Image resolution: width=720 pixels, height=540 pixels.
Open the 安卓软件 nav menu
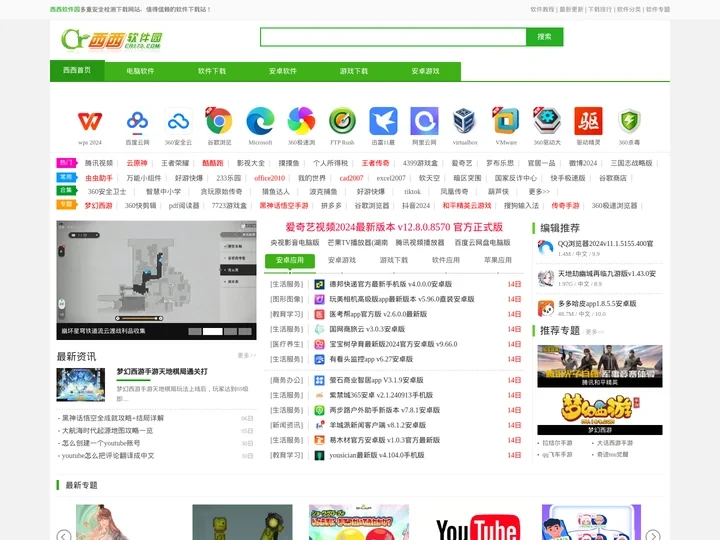[x=283, y=71]
